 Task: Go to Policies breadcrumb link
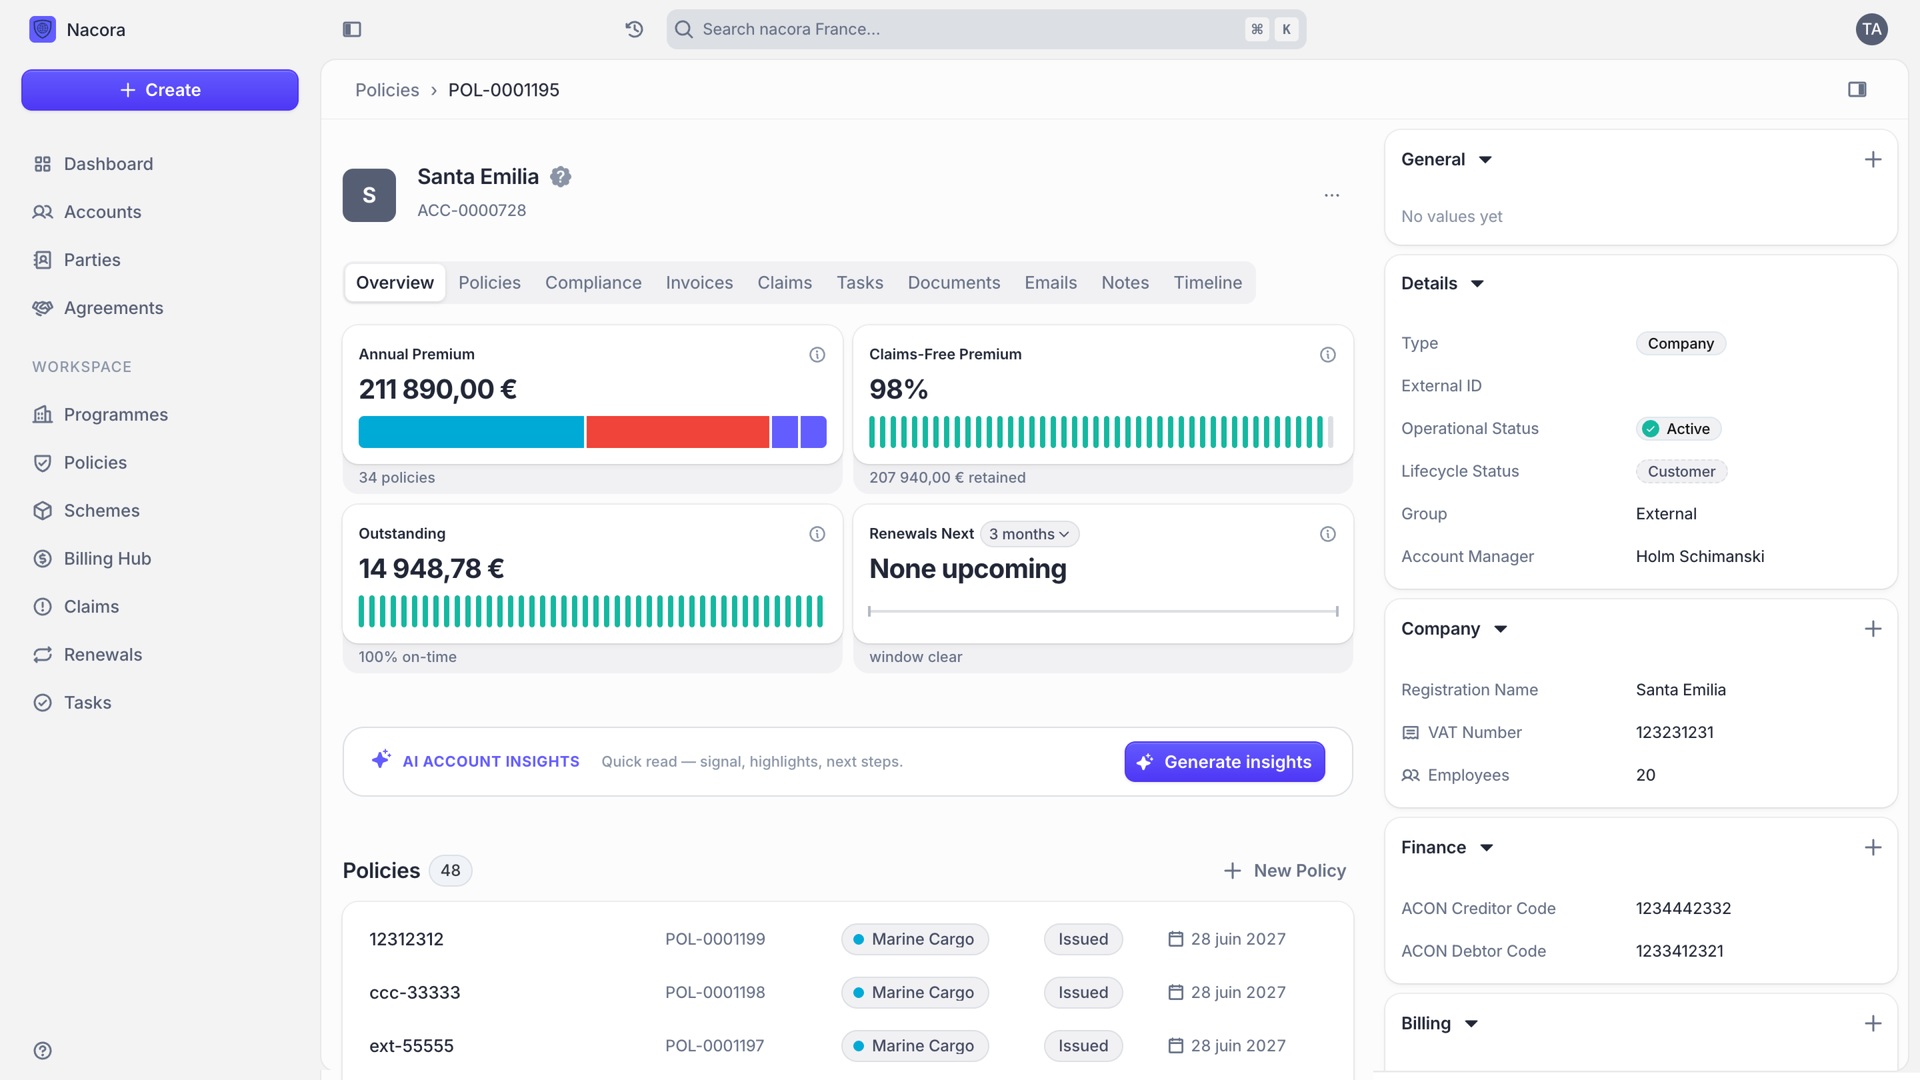pyautogui.click(x=387, y=90)
